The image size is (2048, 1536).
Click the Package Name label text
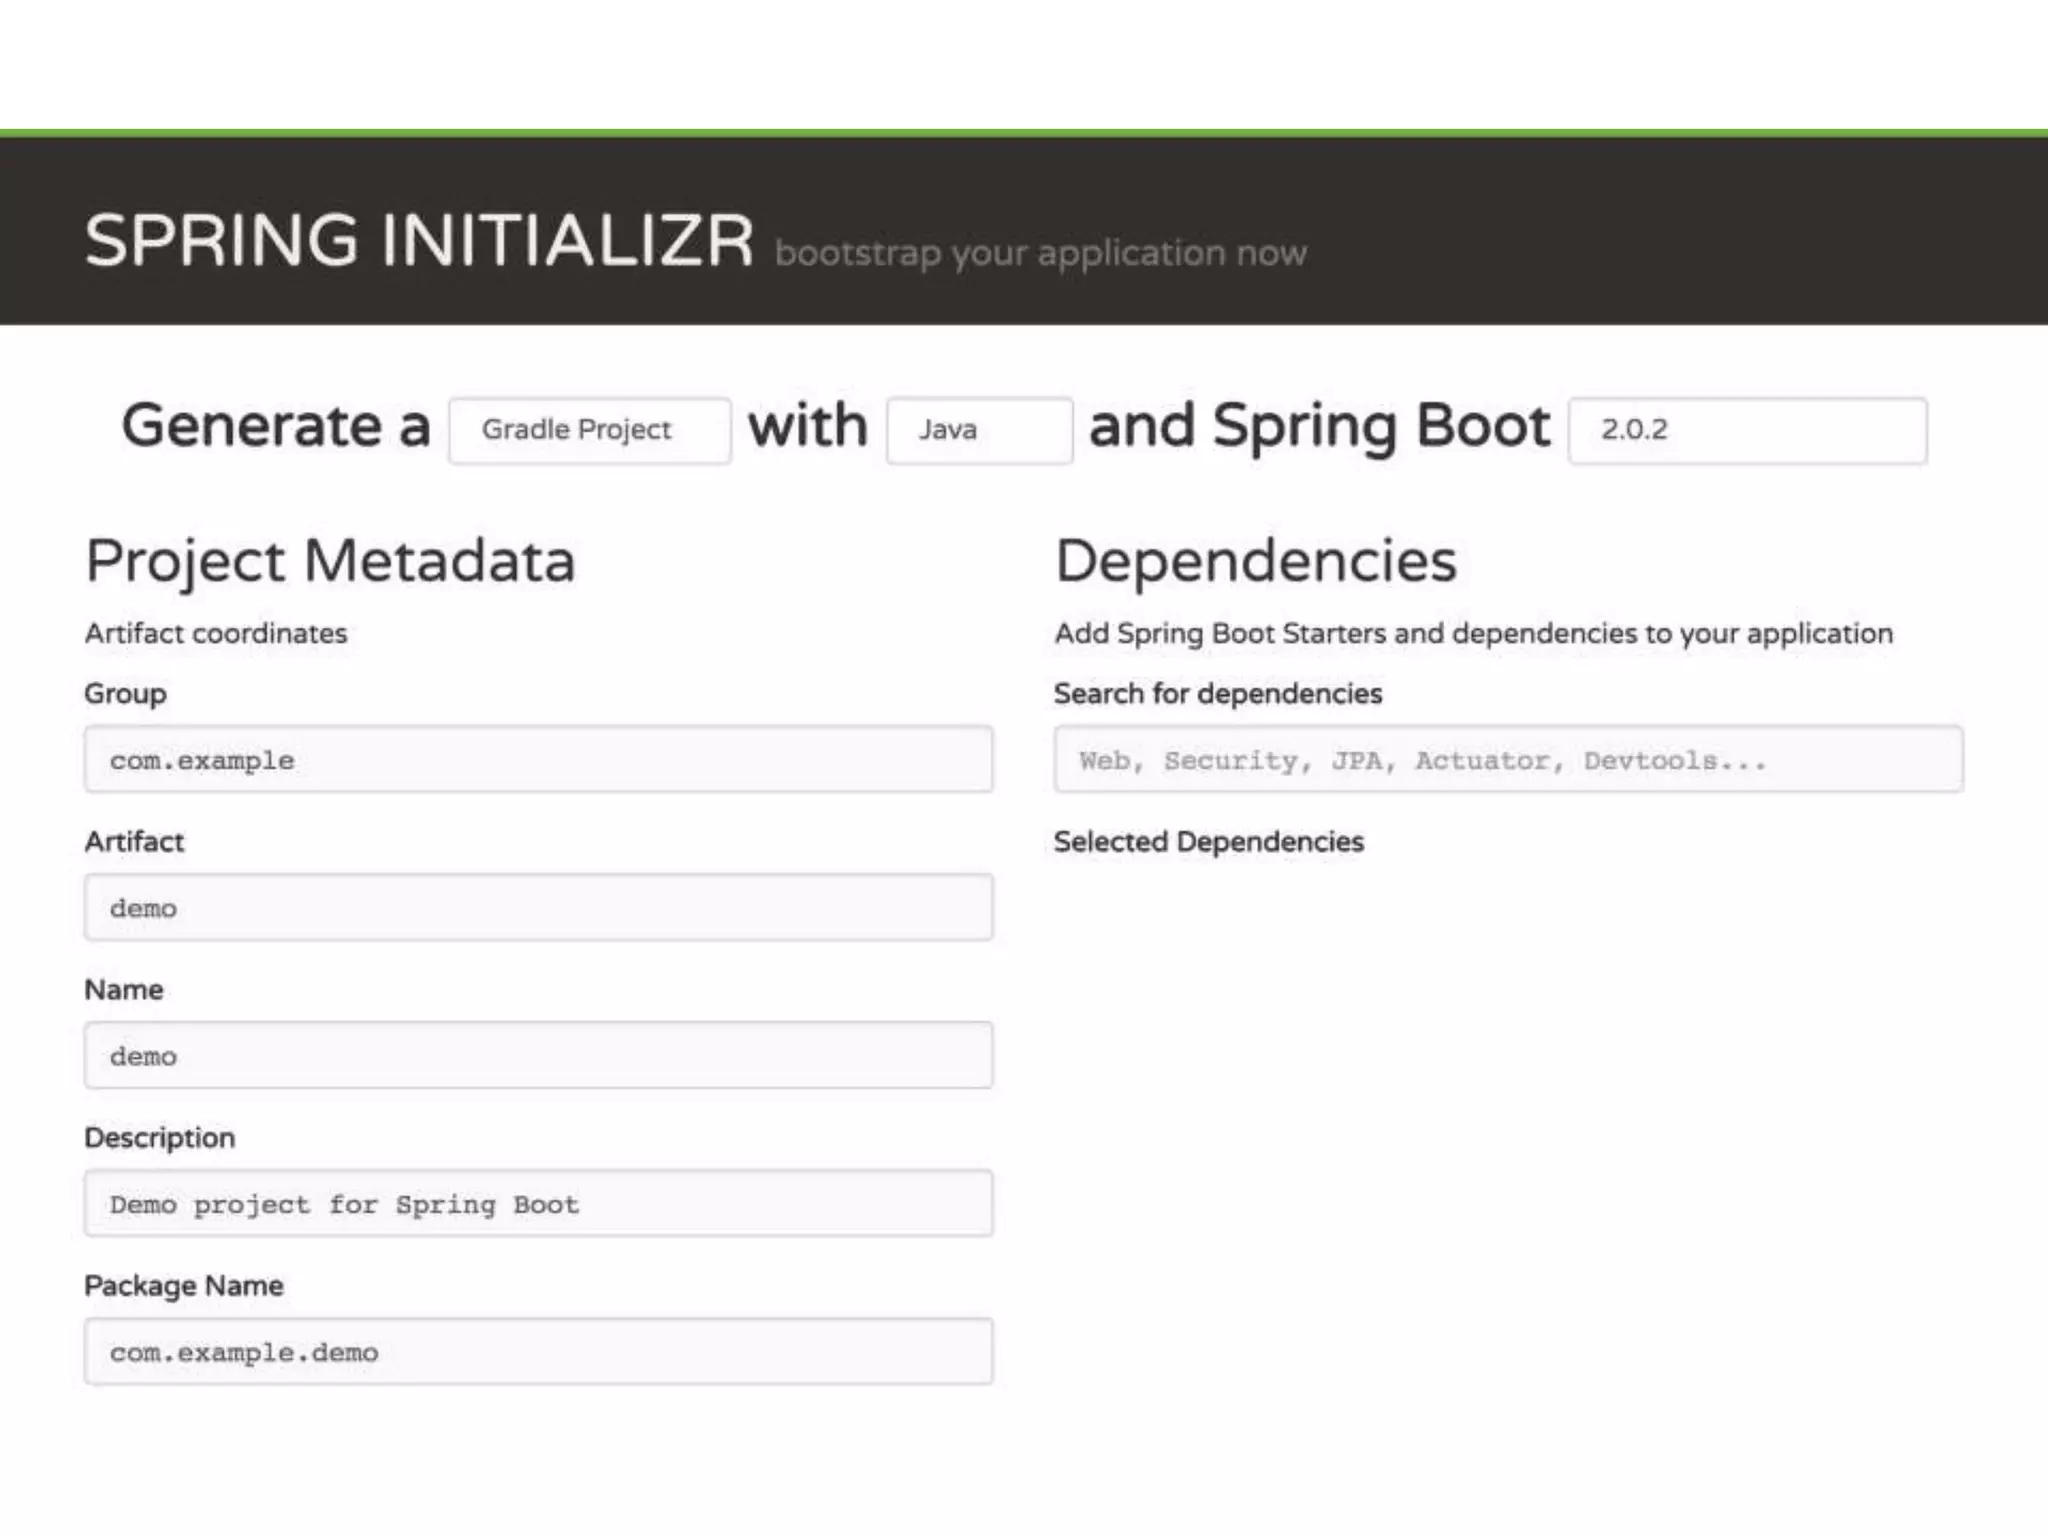tap(184, 1286)
